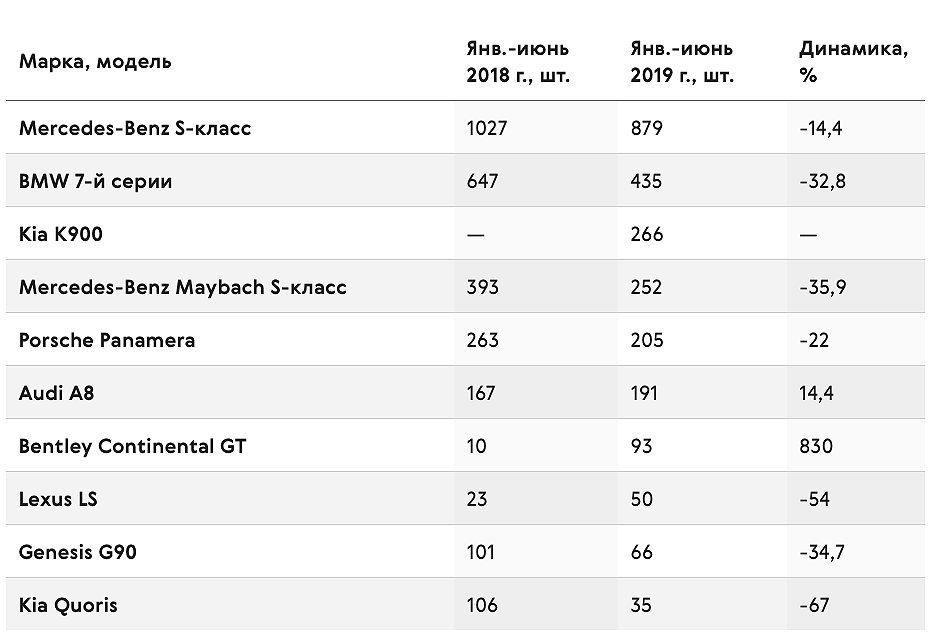Click the Audi A8 model cell

coord(57,393)
